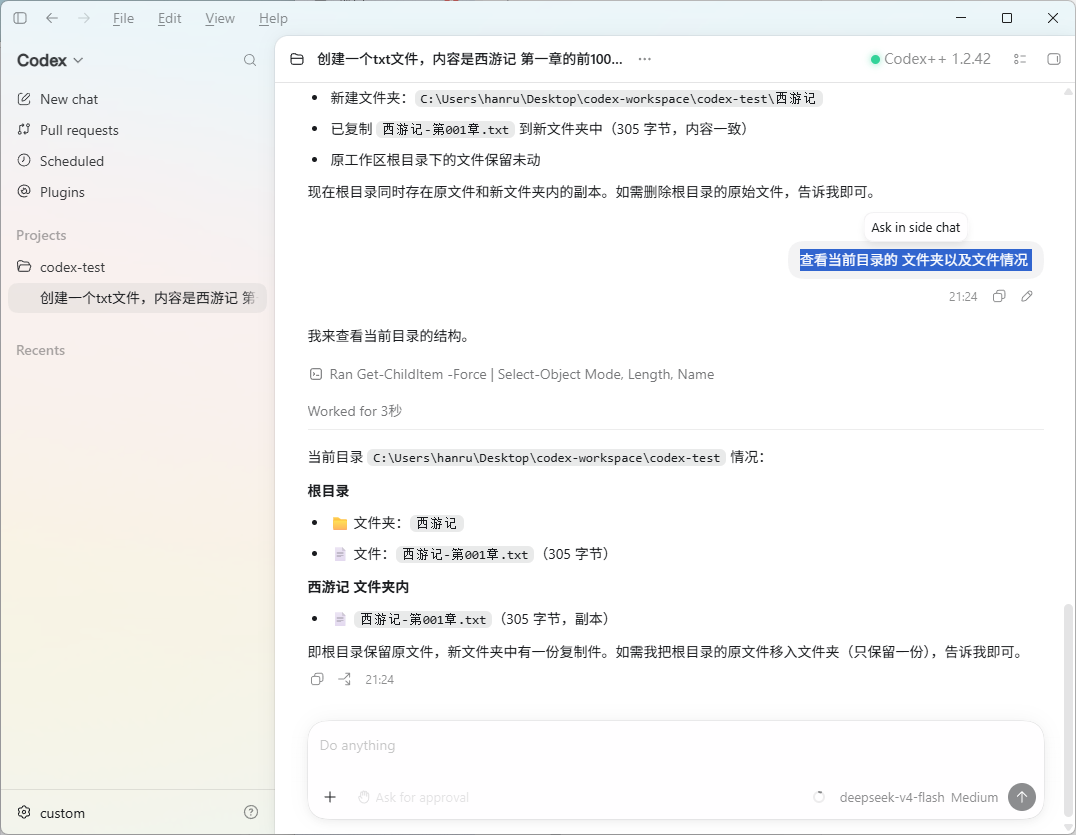Copy the user message at 21:24
This screenshot has height=835, width=1076.
[x=999, y=296]
